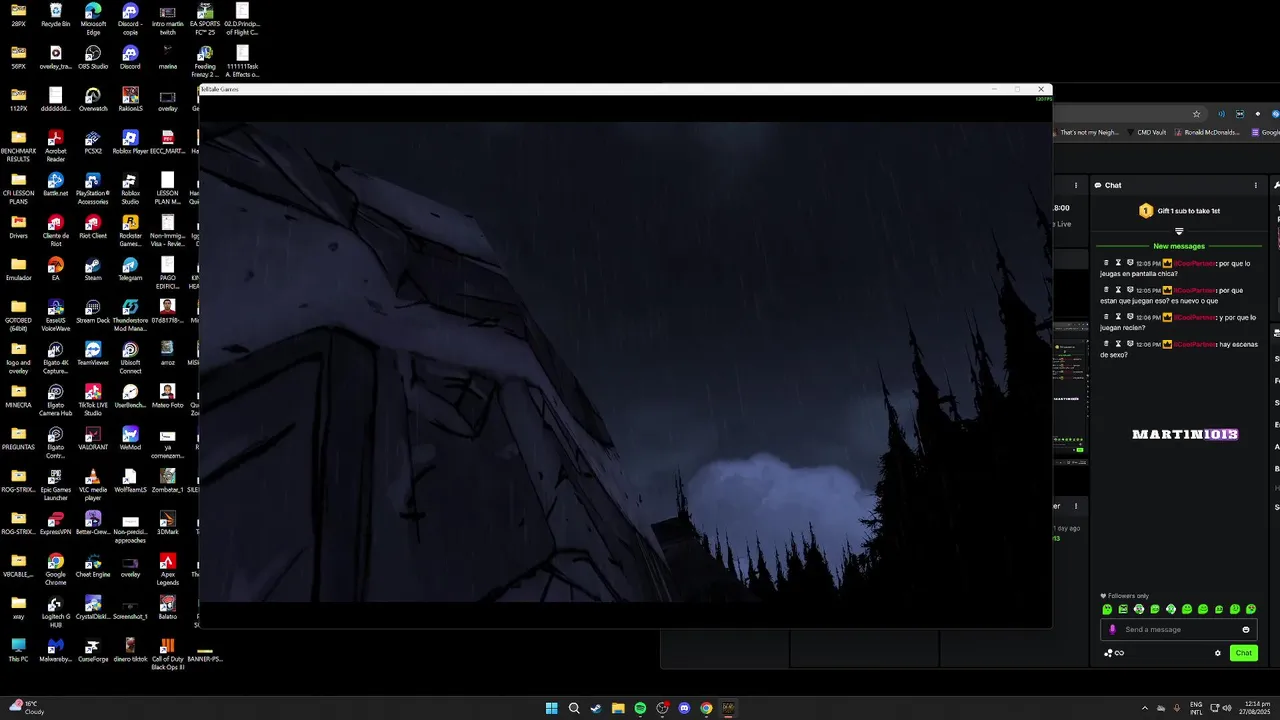Open Microsoft Edge desktop shortcut
This screenshot has height=720, width=1280.
[93, 19]
